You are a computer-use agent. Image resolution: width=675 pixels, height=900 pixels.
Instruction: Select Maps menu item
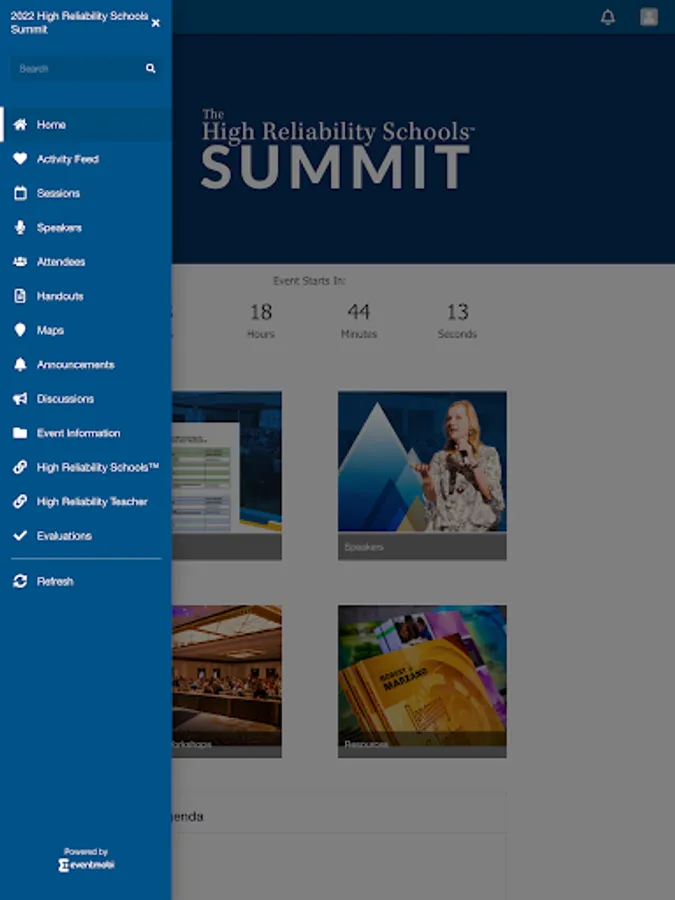click(86, 330)
